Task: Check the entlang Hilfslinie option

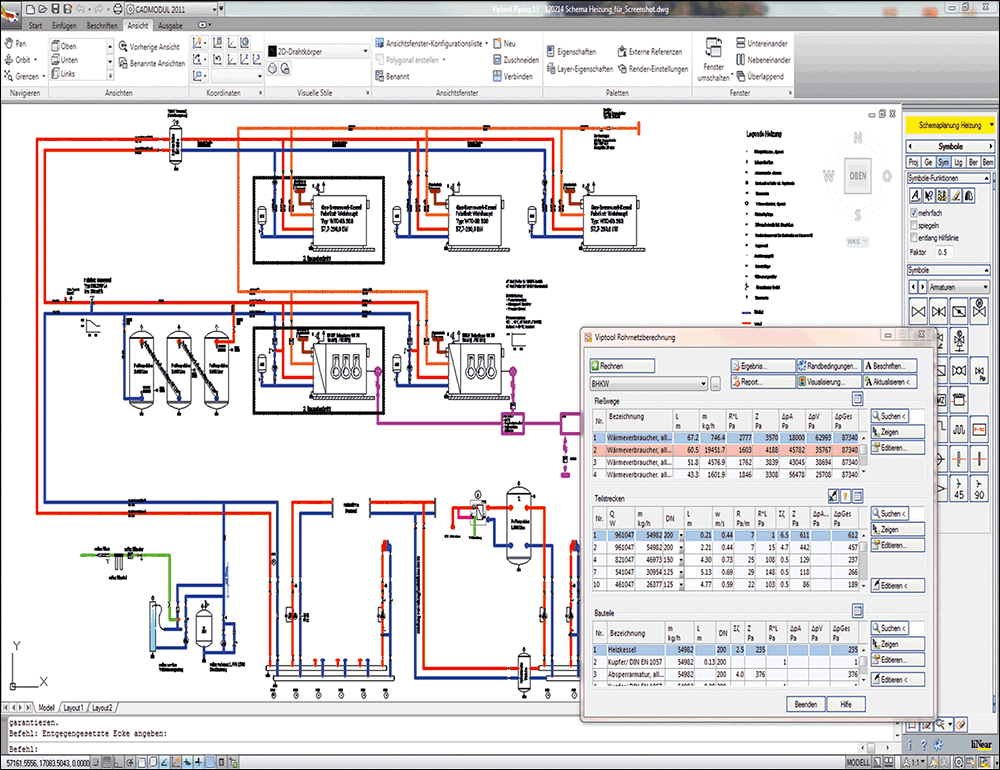Action: [x=911, y=238]
